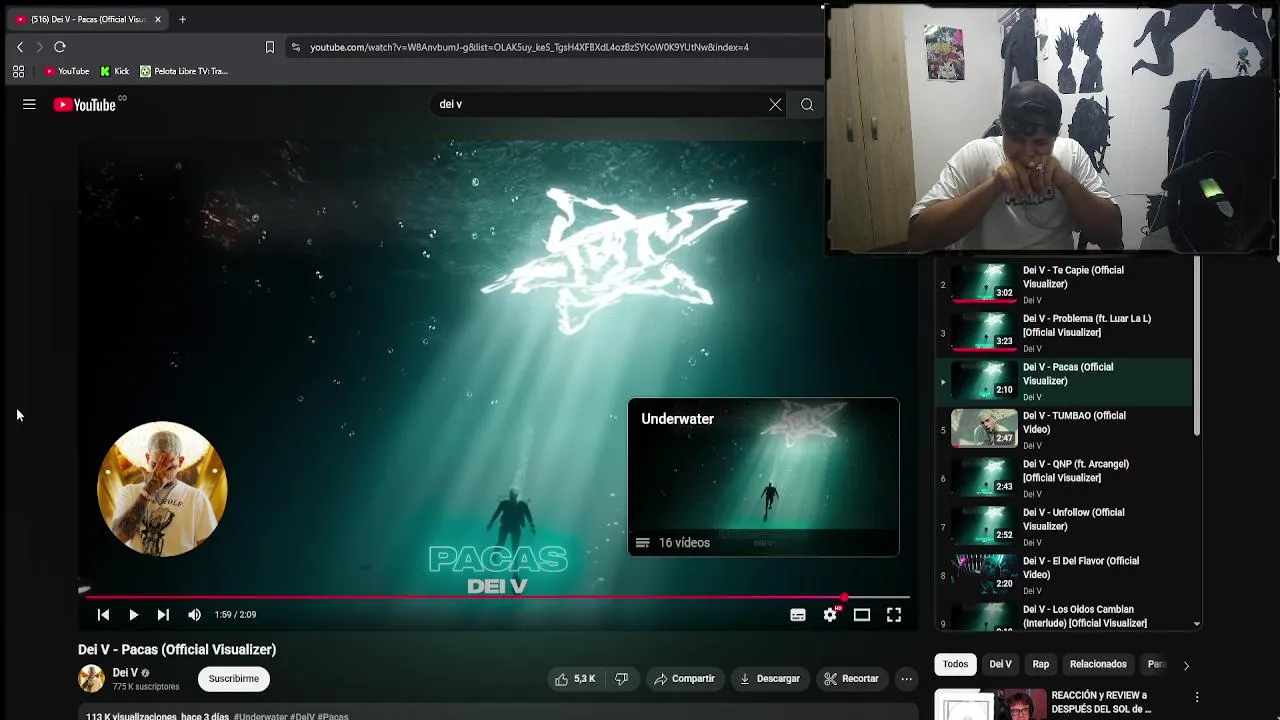Play Dei V - Los Oidos Cambian (Interlude)
This screenshot has width=1280, height=720.
point(1064,616)
